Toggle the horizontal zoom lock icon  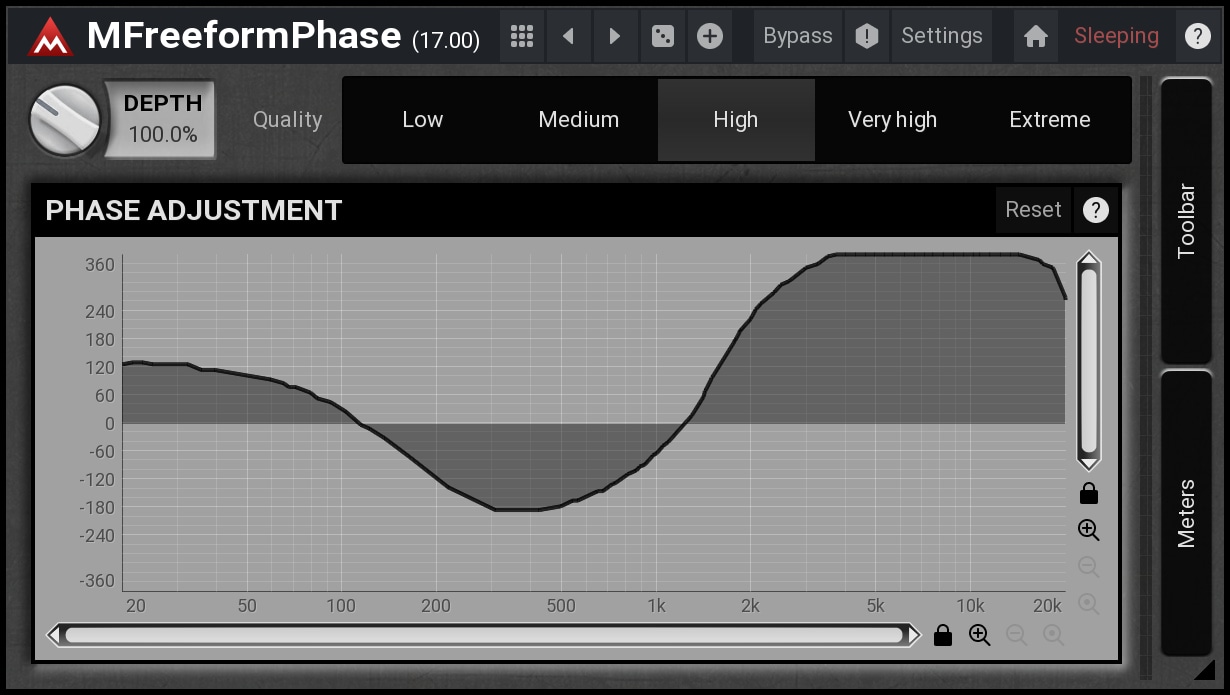coord(942,635)
